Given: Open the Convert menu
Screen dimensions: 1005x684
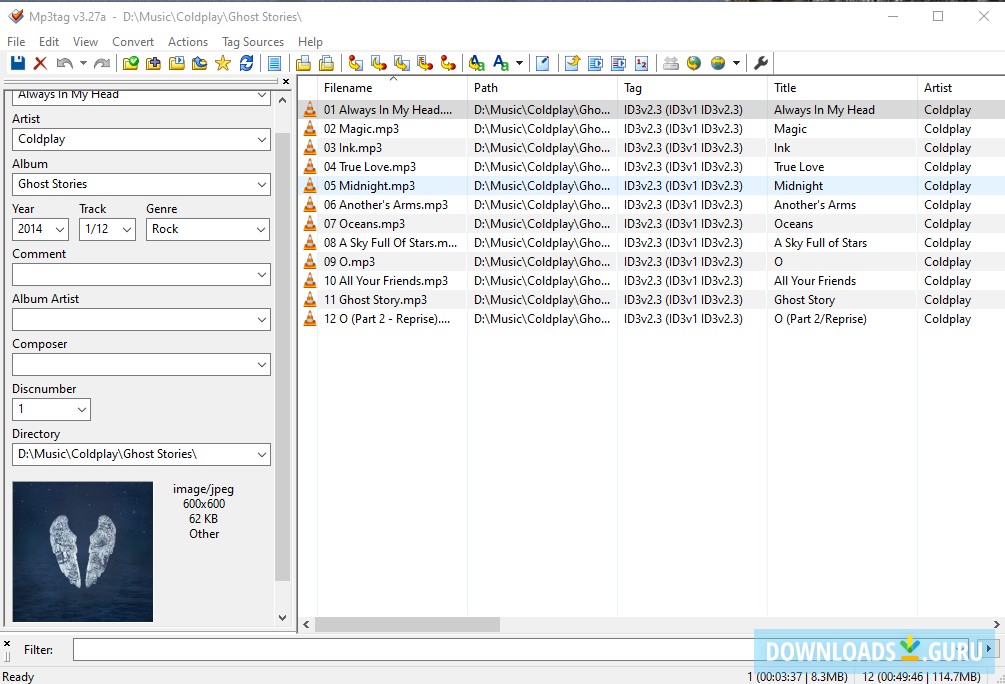Looking at the screenshot, I should pos(133,41).
